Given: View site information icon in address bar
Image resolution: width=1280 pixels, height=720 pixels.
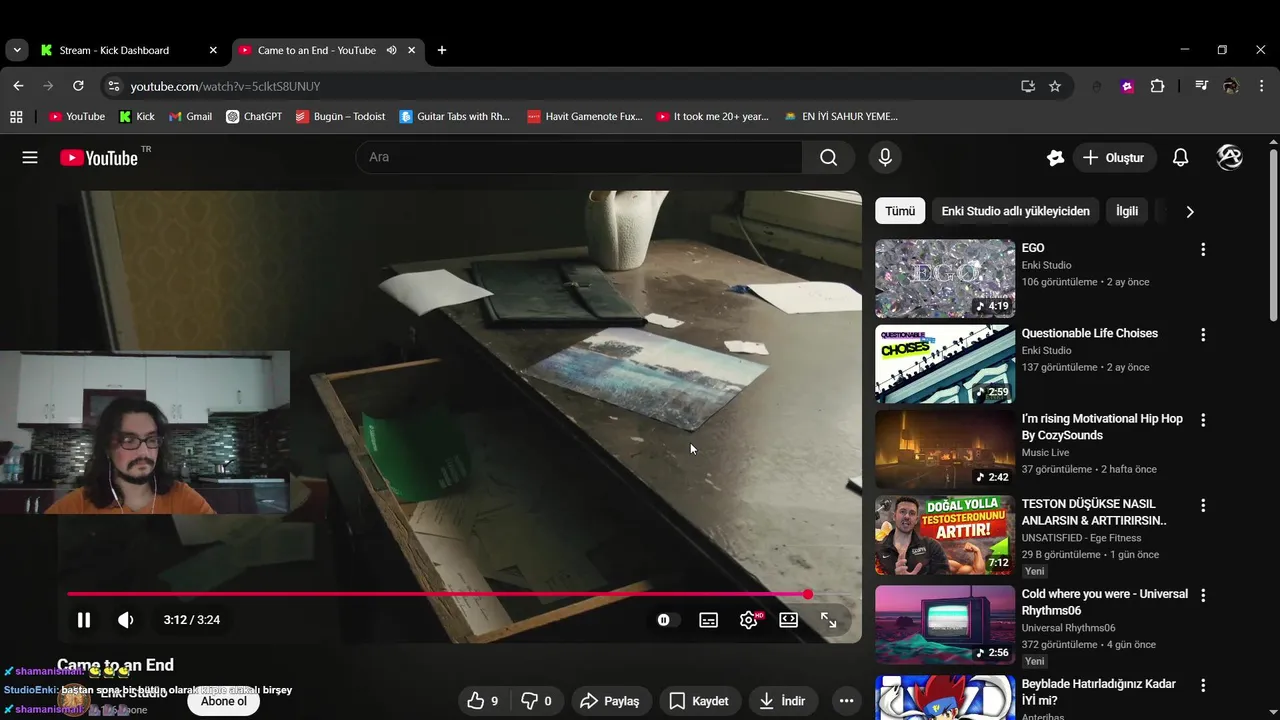Looking at the screenshot, I should pyautogui.click(x=113, y=86).
